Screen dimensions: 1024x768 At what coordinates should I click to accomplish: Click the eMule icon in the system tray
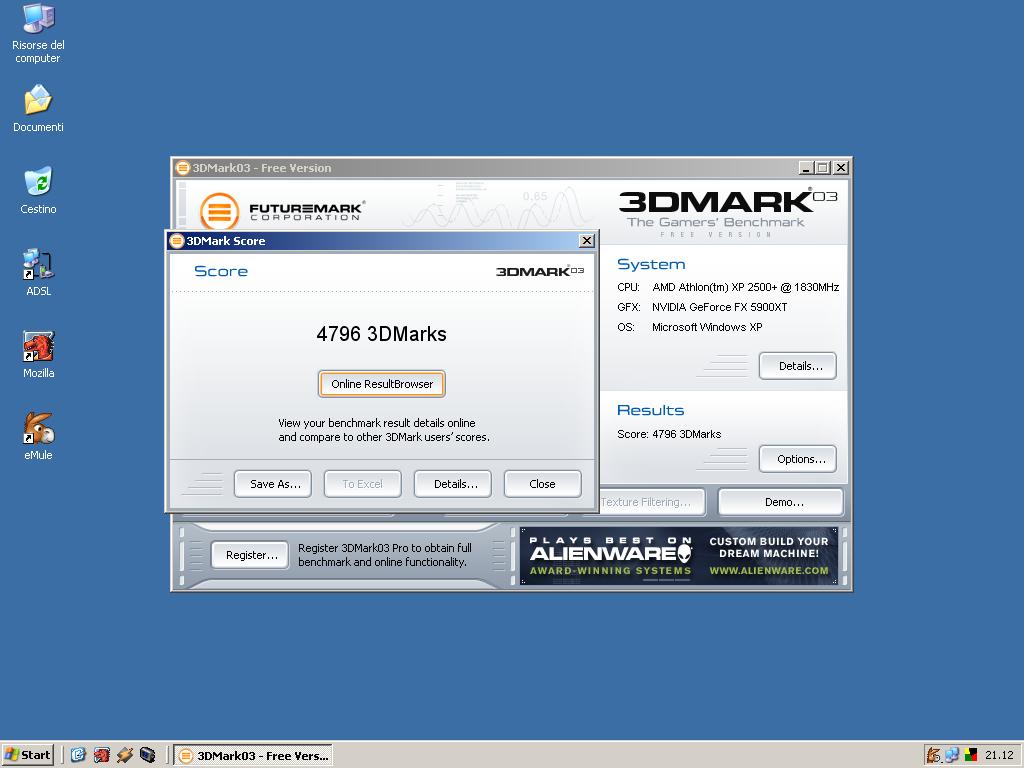point(935,755)
